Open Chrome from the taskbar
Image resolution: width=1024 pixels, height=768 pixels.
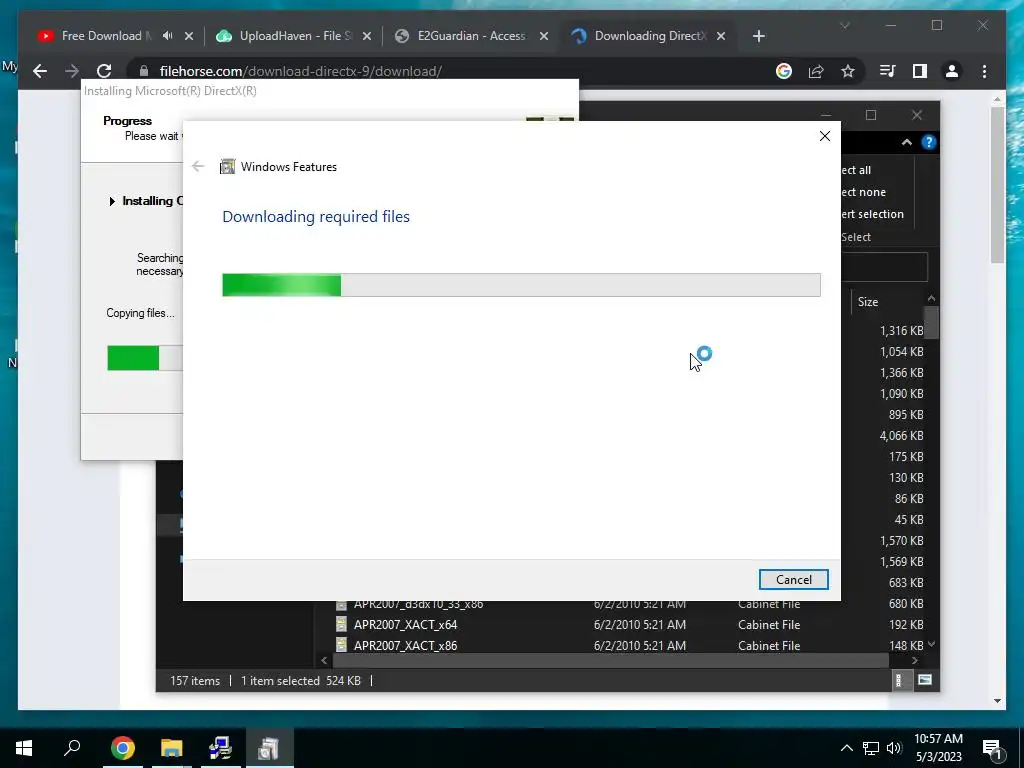[x=123, y=748]
